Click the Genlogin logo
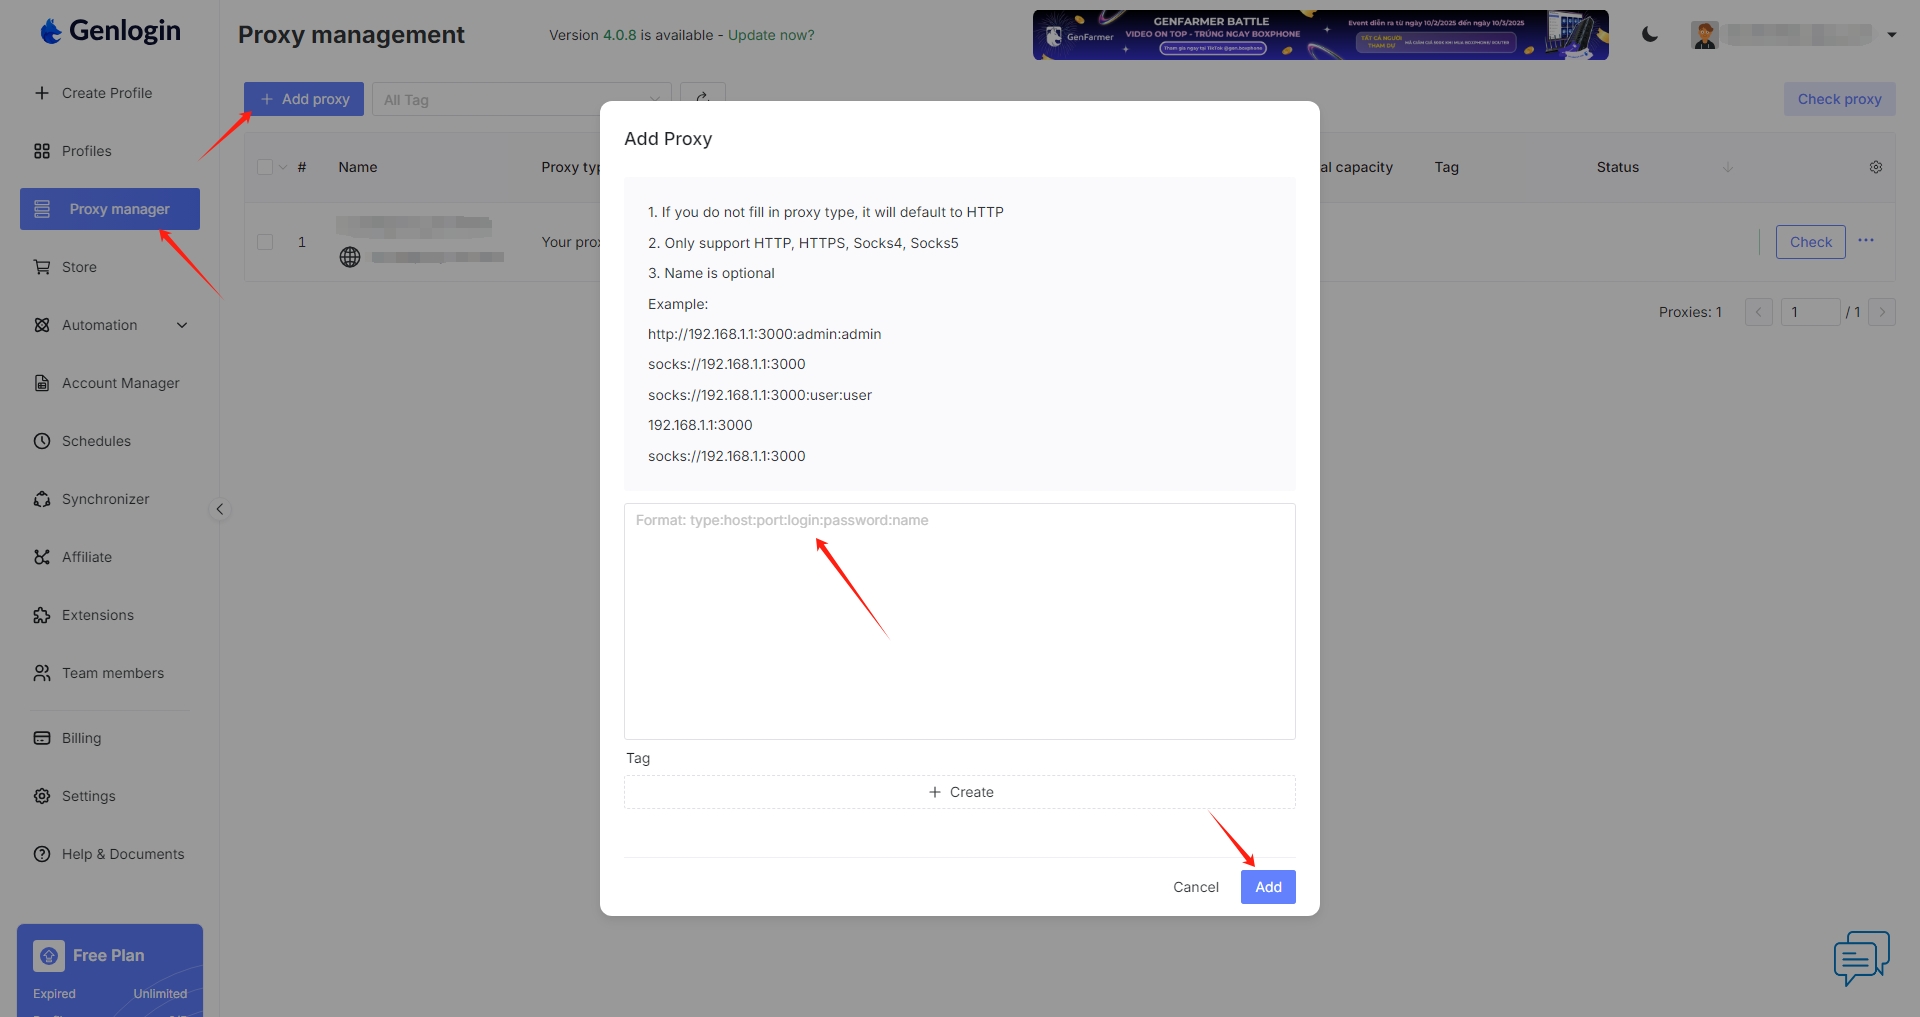Viewport: 1920px width, 1017px height. [x=110, y=32]
